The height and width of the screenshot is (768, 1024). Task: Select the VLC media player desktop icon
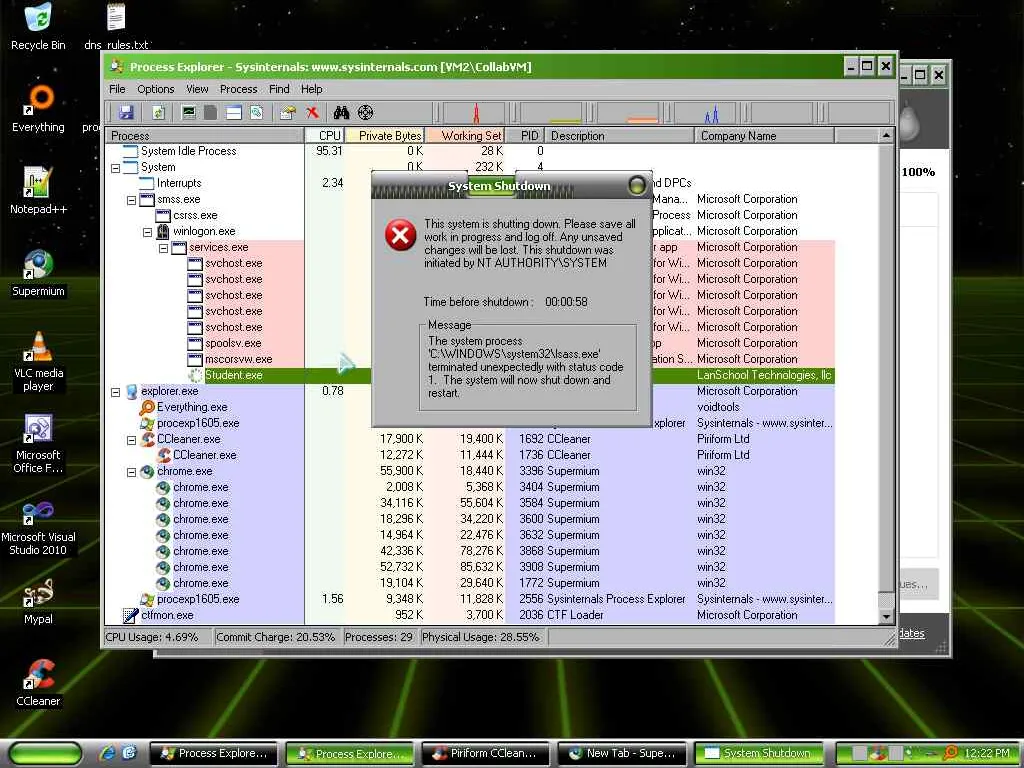tap(38, 361)
